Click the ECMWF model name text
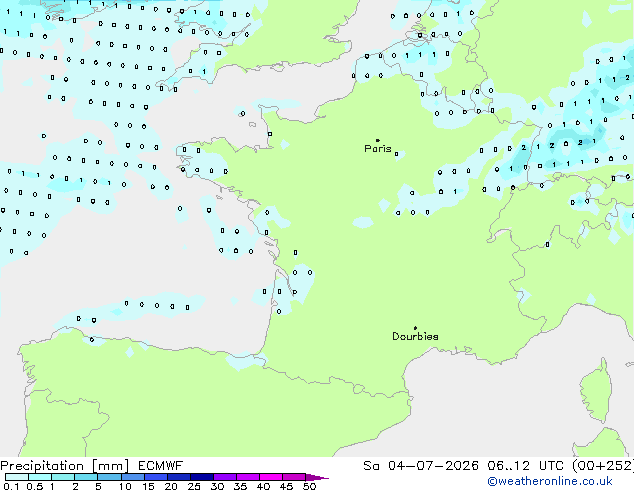The width and height of the screenshot is (634, 490). tap(161, 466)
